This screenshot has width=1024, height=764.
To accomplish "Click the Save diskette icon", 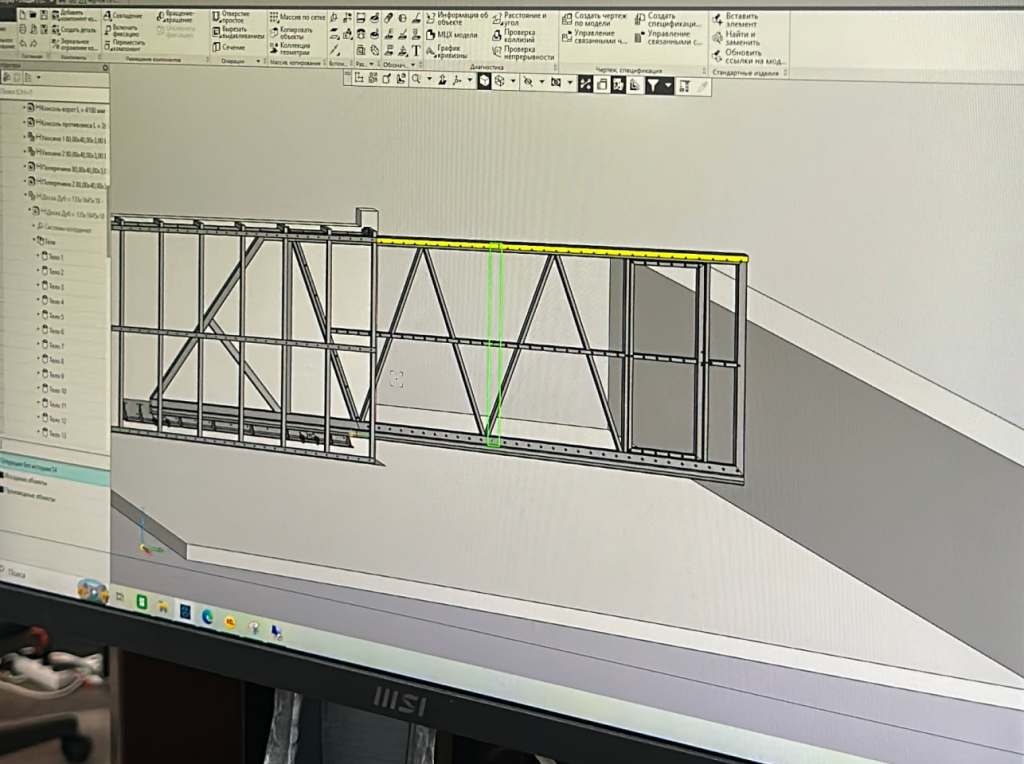I will coord(44,14).
